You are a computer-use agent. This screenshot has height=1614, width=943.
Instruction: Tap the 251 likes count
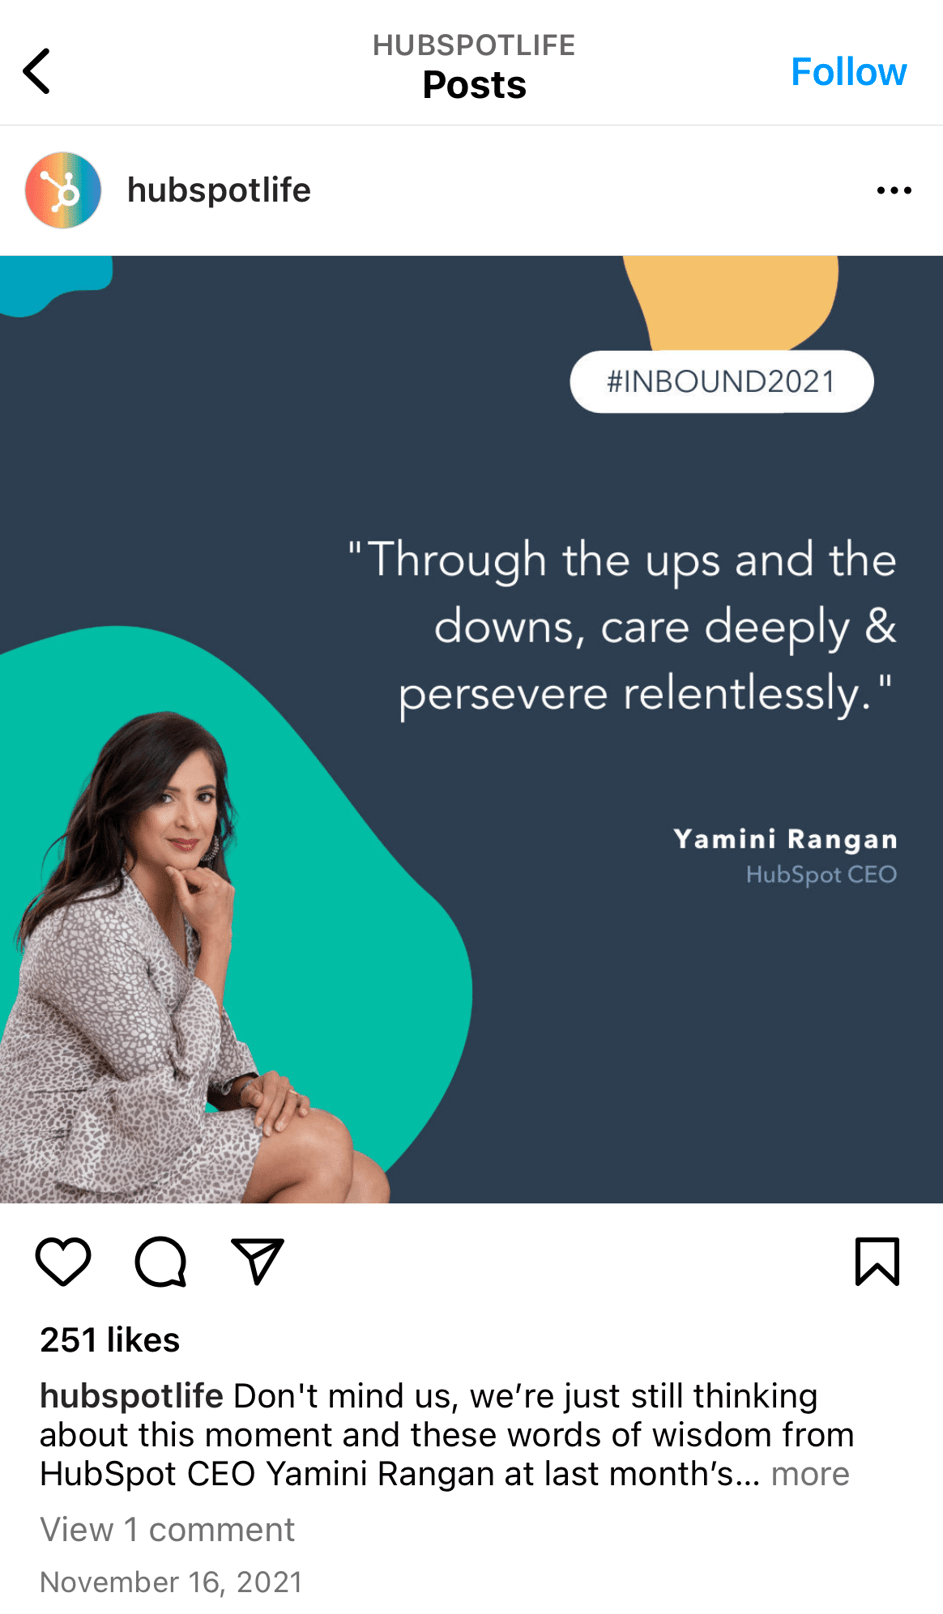point(110,1339)
